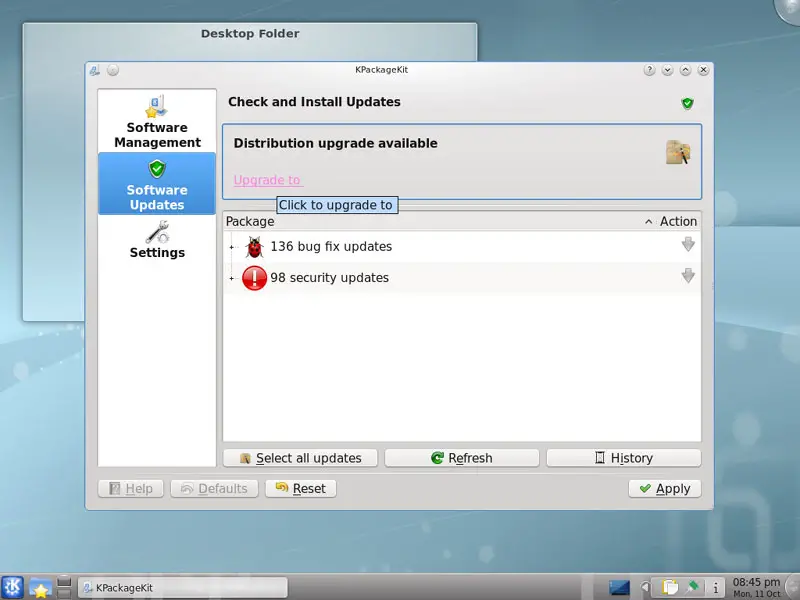This screenshot has width=800, height=600.
Task: Click the info 'i' tray icon
Action: [x=715, y=588]
